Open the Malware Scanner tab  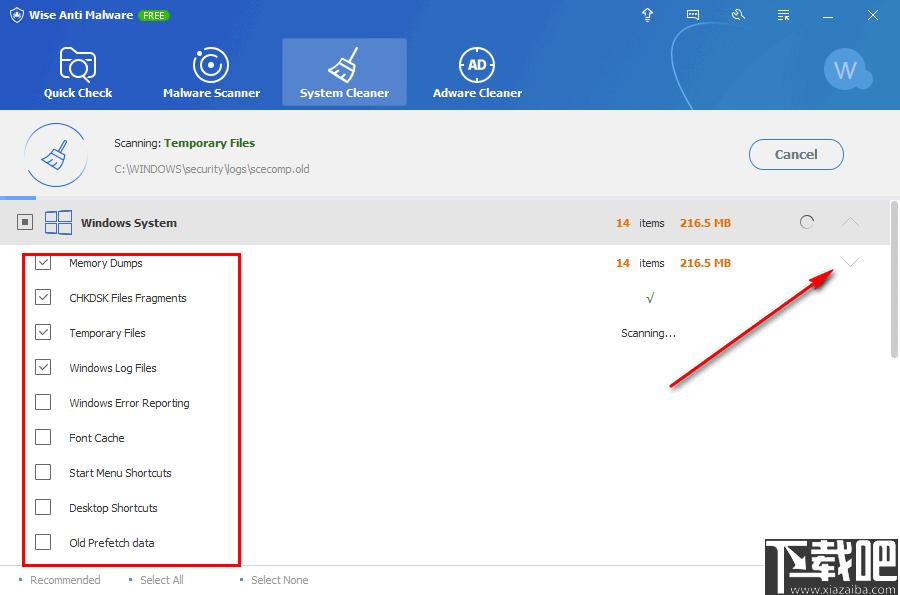(x=211, y=72)
